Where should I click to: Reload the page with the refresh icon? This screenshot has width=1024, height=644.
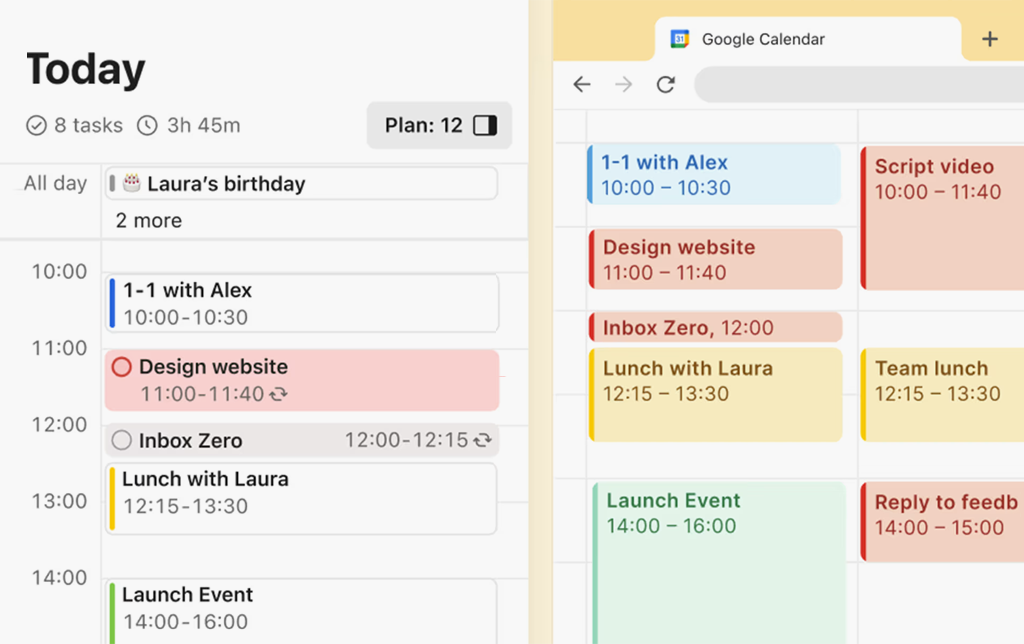tap(666, 85)
